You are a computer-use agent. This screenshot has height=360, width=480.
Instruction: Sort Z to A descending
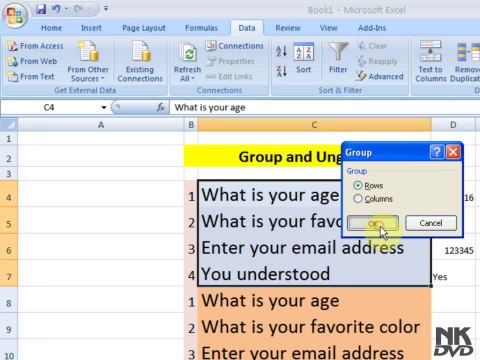pos(281,71)
